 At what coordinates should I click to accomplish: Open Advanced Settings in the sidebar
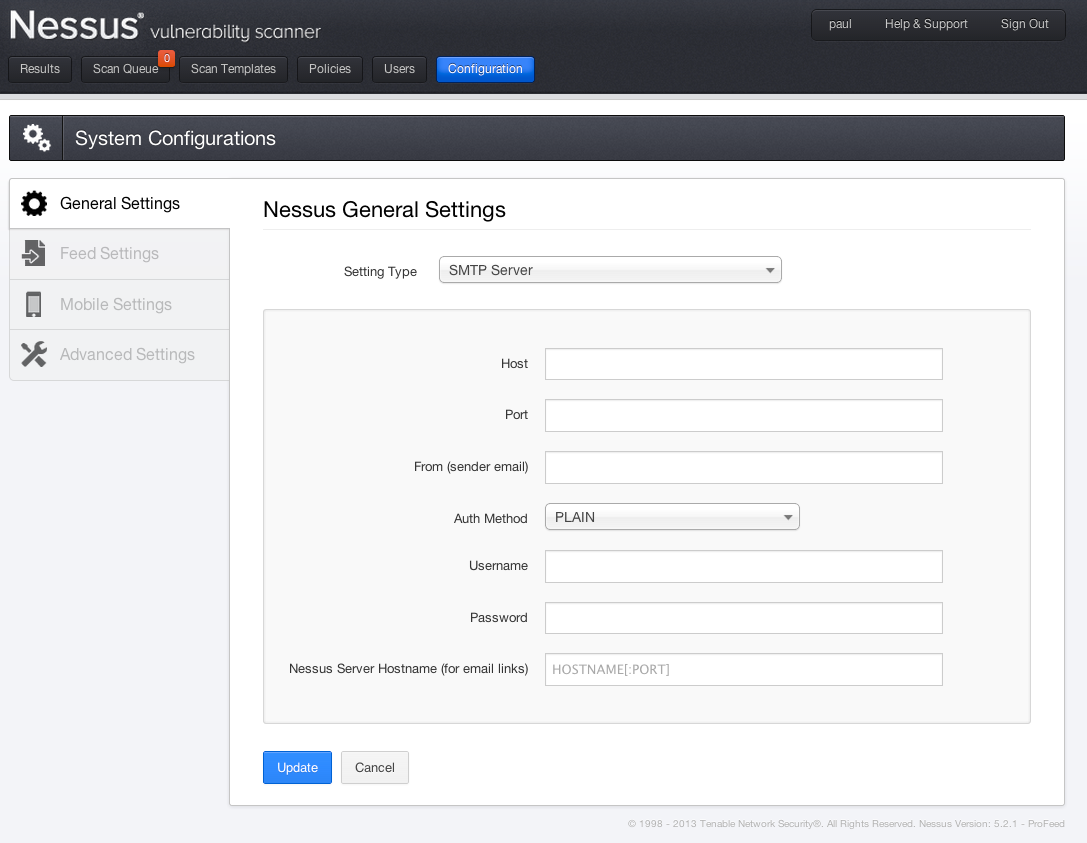(x=119, y=354)
